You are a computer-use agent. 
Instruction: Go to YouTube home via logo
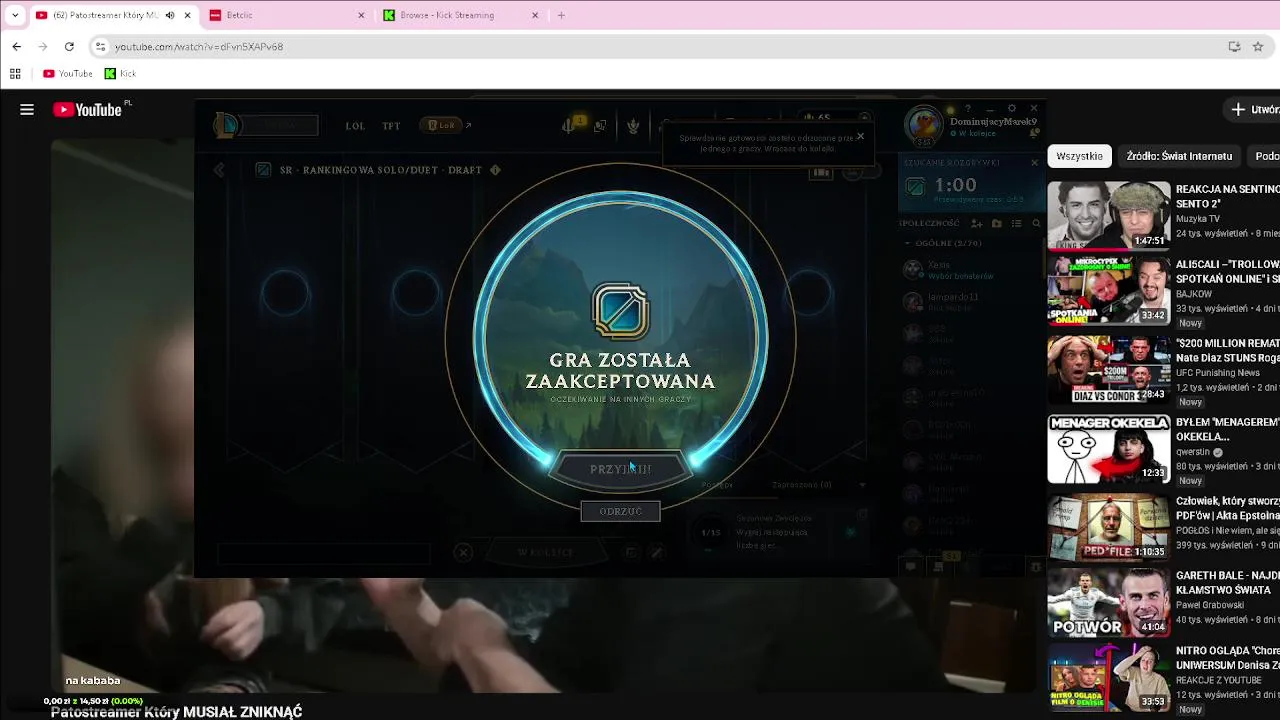click(x=86, y=110)
